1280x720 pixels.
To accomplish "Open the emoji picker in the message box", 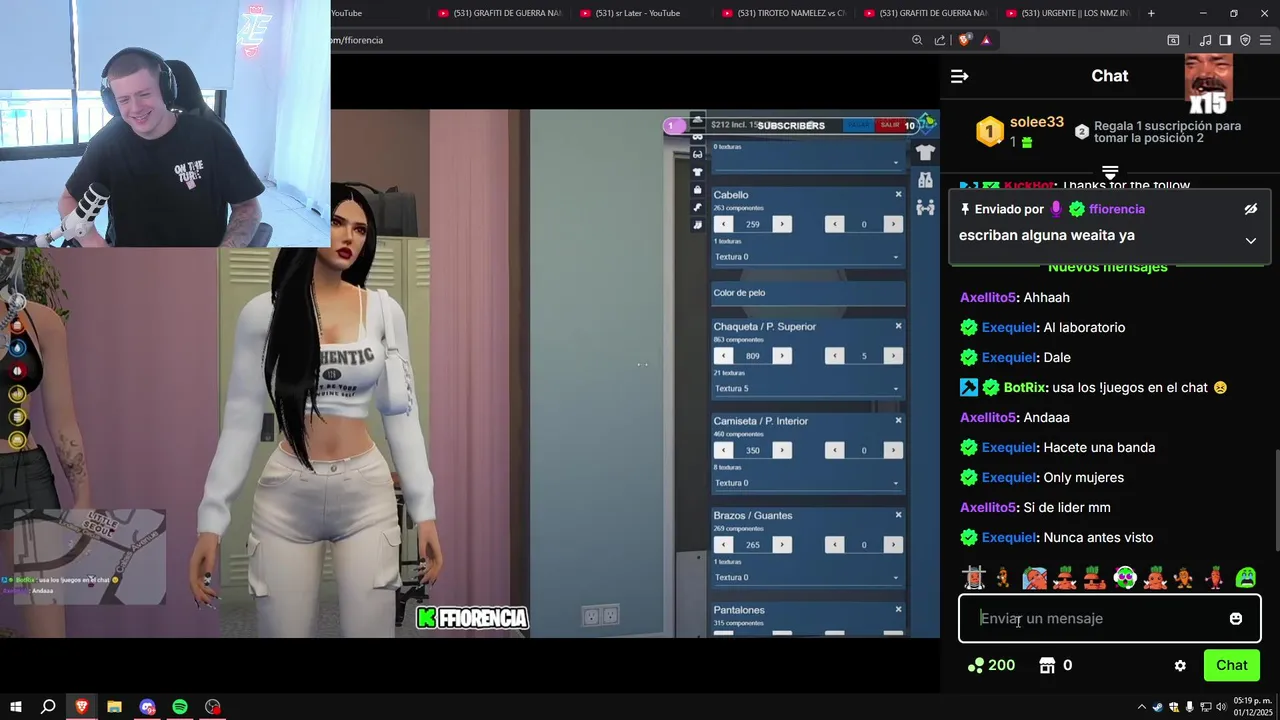I will pos(1236,618).
